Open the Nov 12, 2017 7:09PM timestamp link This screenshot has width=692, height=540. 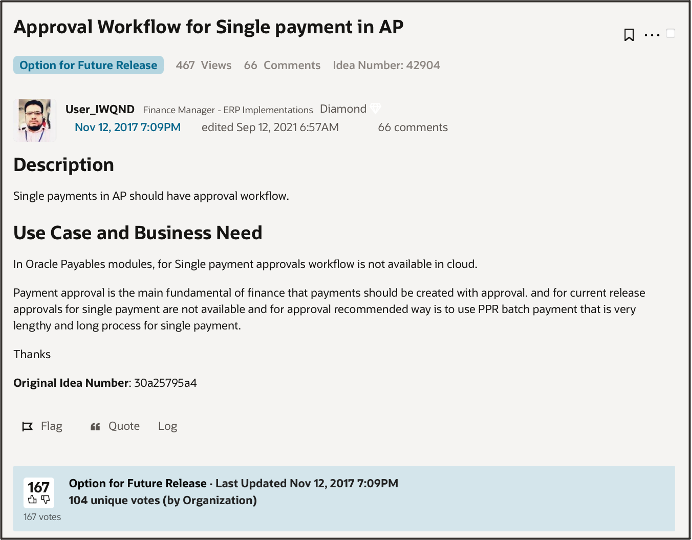click(128, 127)
